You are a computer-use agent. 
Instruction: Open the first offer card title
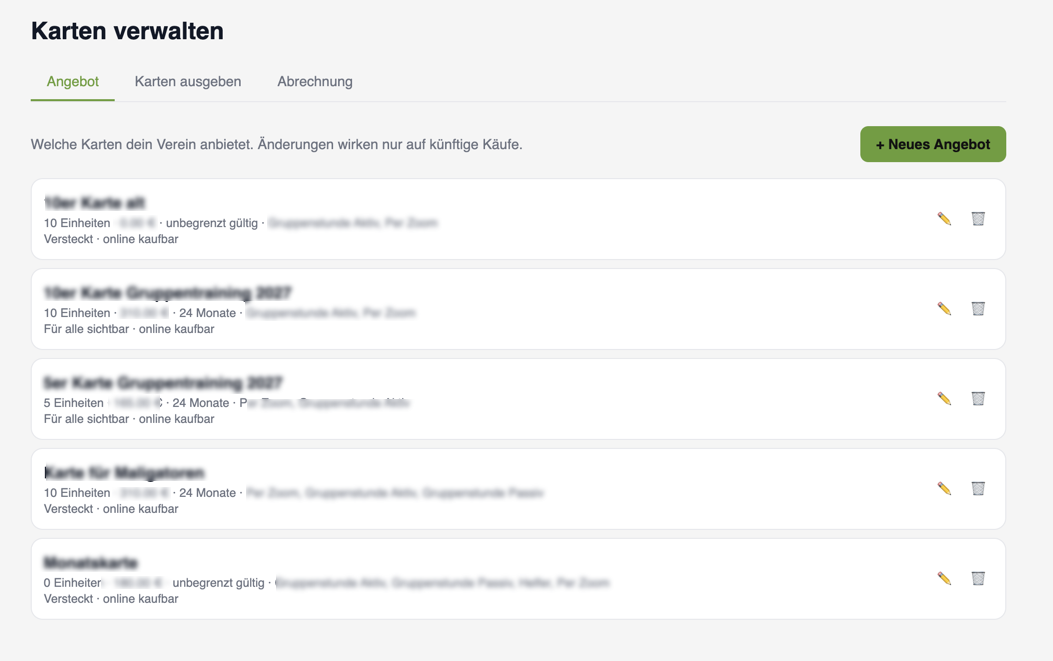coord(95,203)
